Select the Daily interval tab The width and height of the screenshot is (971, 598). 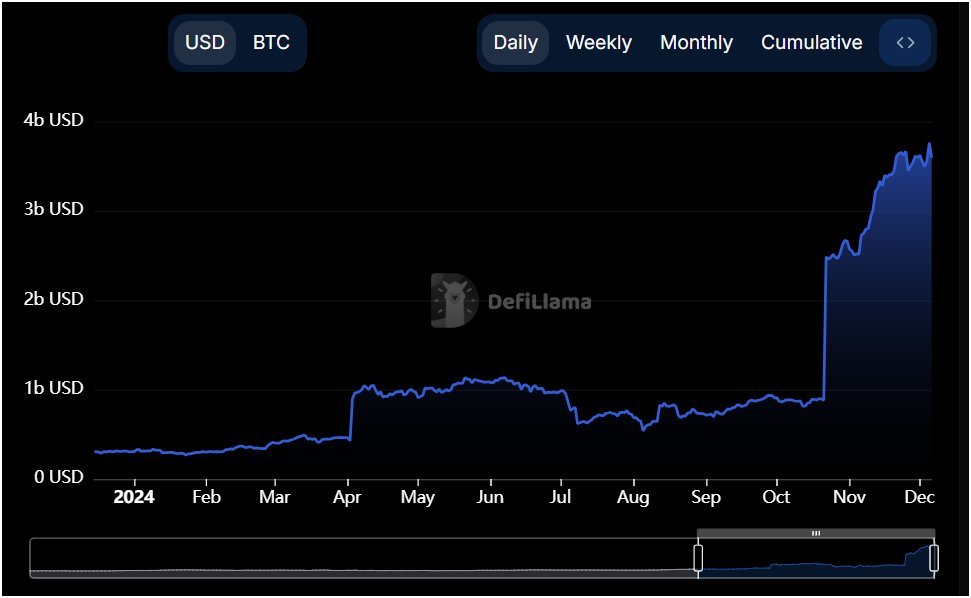tap(515, 43)
